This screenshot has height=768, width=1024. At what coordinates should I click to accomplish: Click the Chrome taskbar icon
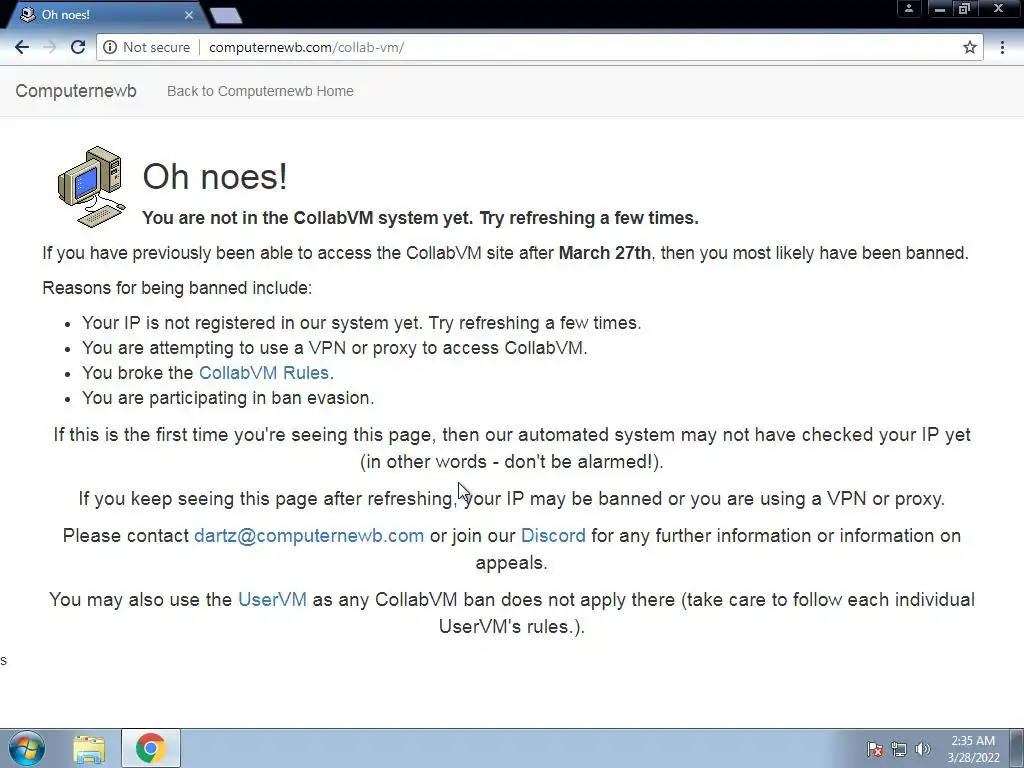150,748
